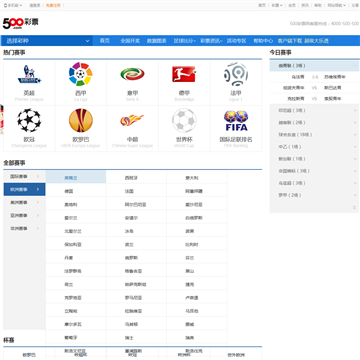Expand the 中乙 (1场) match list
The image size is (360, 360).
click(x=314, y=147)
